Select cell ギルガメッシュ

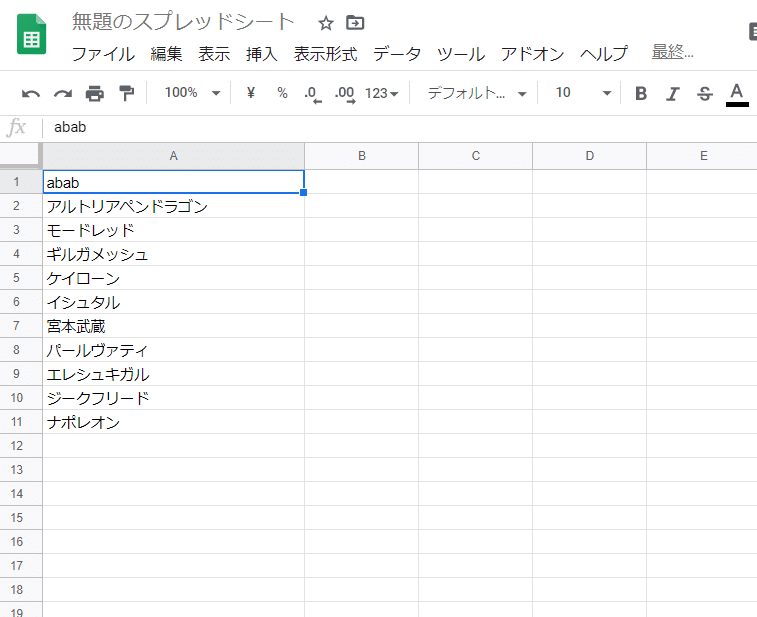click(174, 254)
